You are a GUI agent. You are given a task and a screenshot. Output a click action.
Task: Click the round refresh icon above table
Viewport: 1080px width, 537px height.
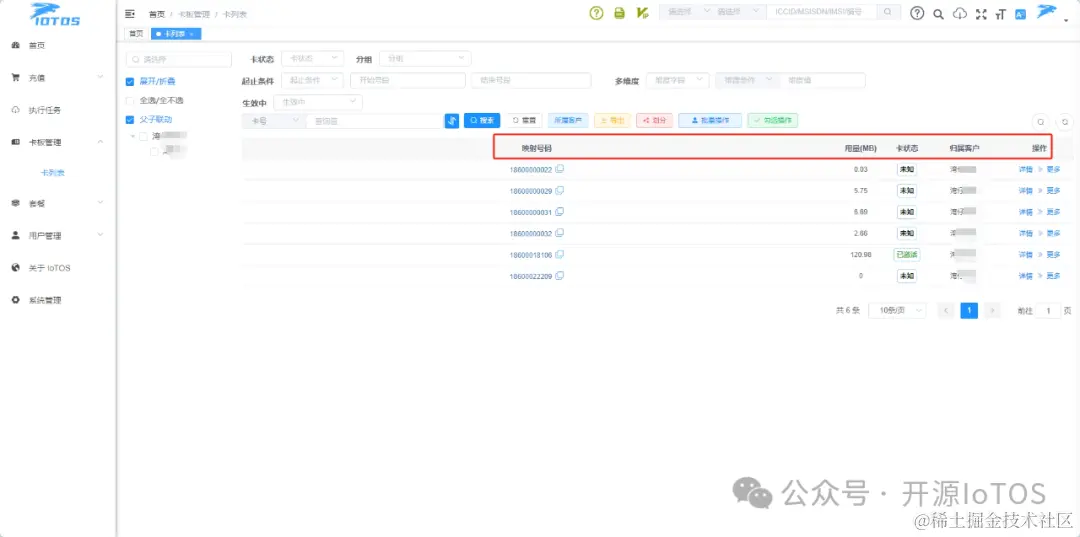pyautogui.click(x=1065, y=121)
